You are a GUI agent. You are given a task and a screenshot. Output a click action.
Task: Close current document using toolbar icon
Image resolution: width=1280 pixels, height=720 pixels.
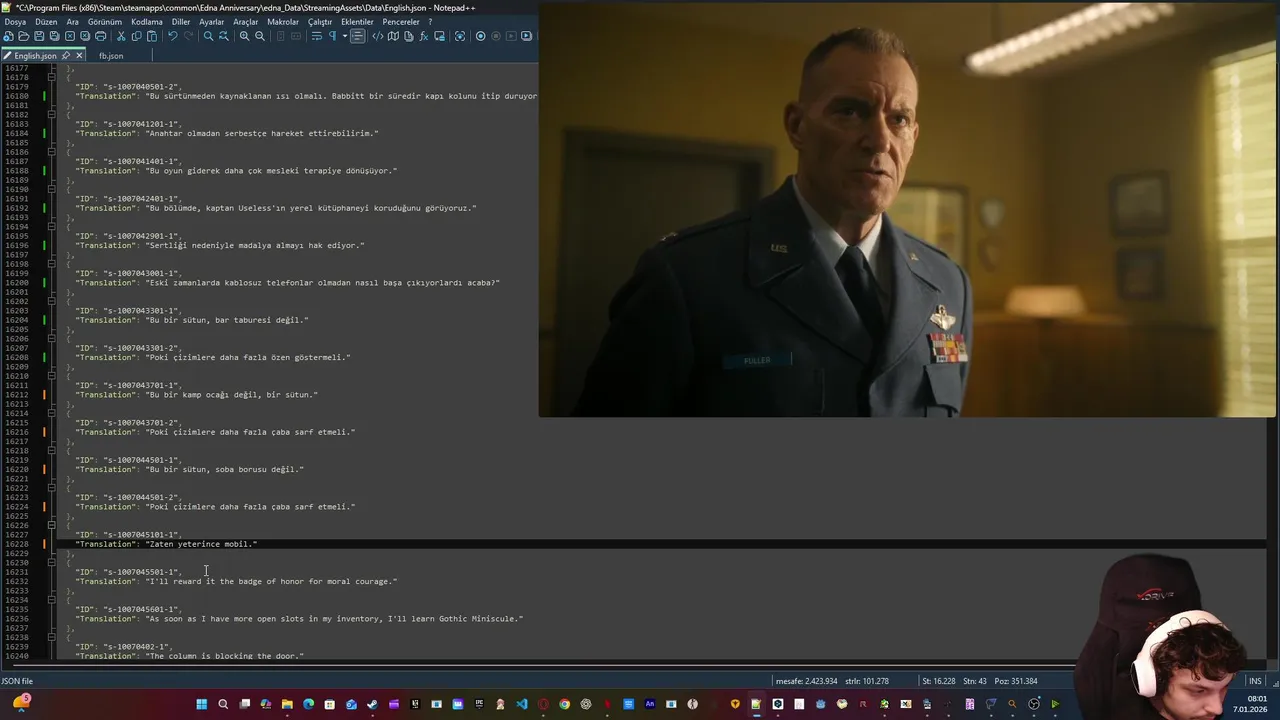click(70, 36)
